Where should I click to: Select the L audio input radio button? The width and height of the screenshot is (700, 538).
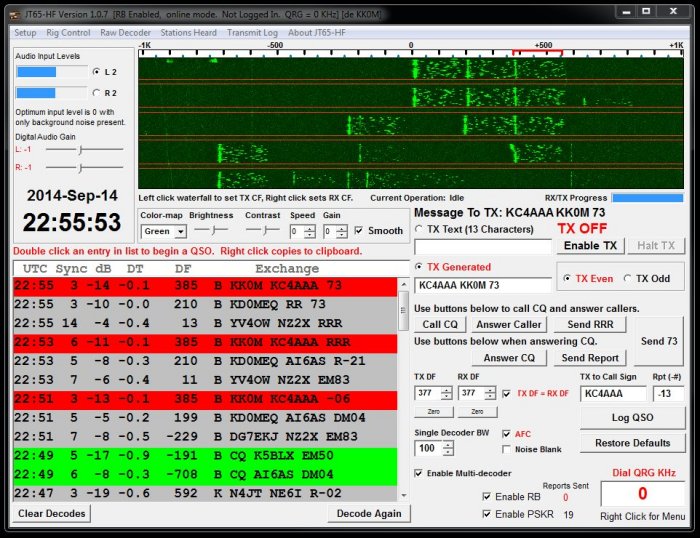tap(96, 71)
